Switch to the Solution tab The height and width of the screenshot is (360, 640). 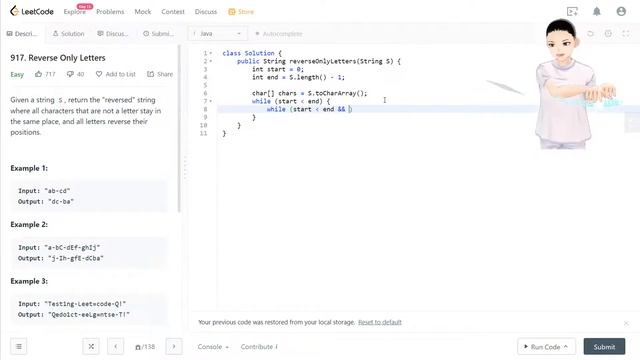pos(68,33)
